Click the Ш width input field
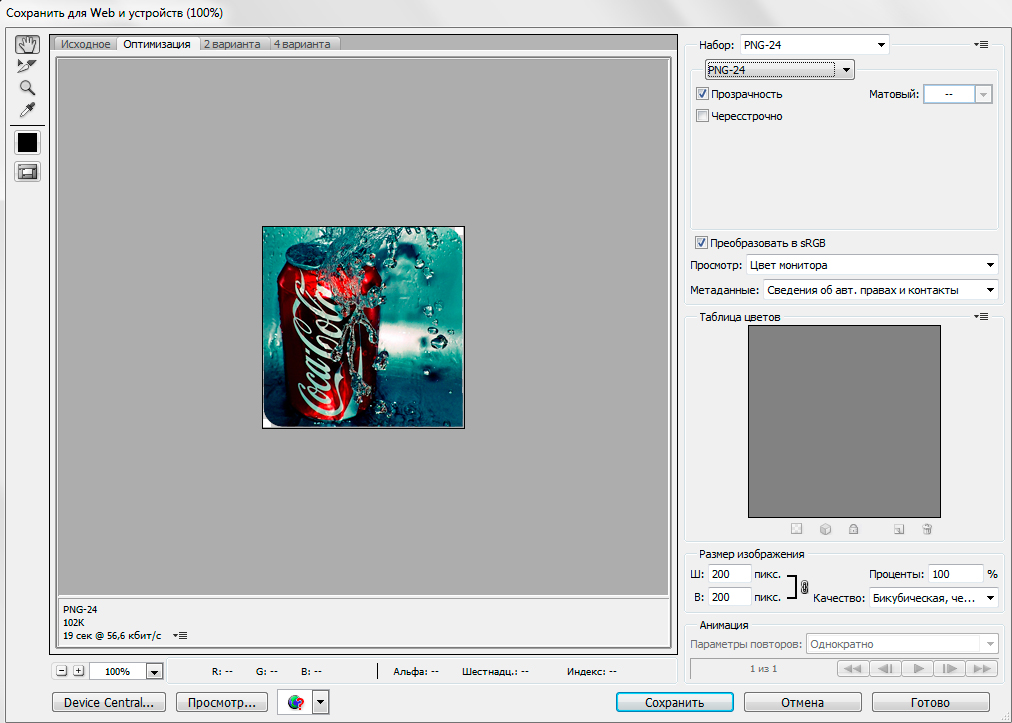Viewport: 1012px width, 723px height. pos(730,574)
